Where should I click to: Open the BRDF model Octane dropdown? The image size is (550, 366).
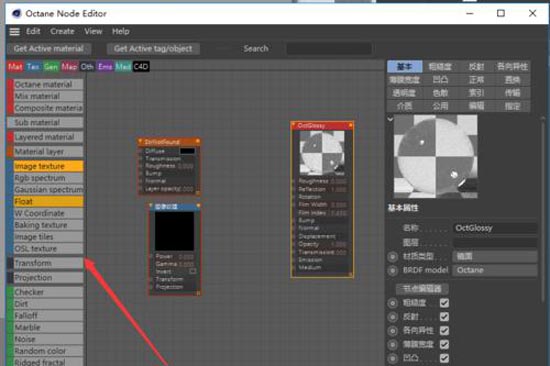pyautogui.click(x=495, y=270)
